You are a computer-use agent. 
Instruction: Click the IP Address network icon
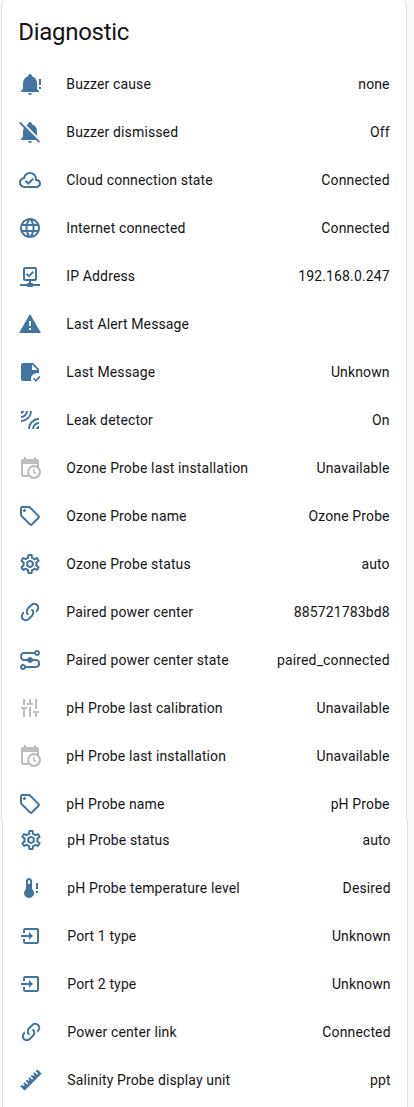[x=30, y=276]
